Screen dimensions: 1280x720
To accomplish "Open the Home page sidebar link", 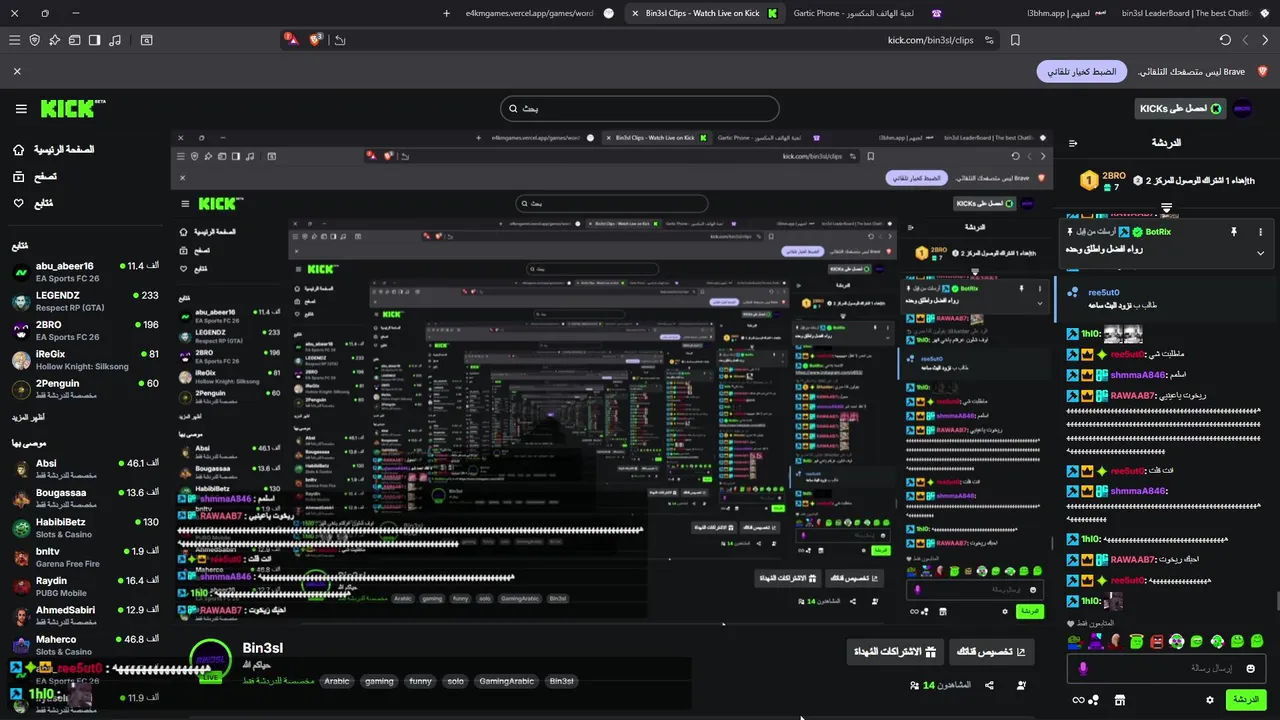I will click(x=53, y=149).
